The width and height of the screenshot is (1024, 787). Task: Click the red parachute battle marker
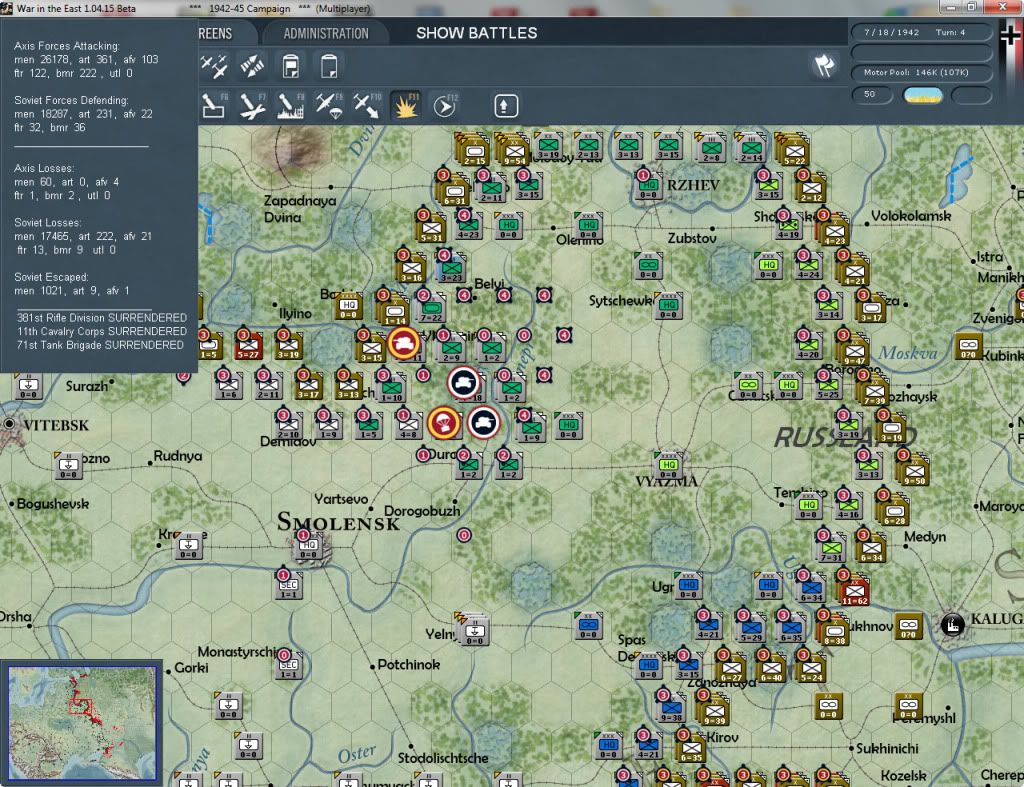pos(443,423)
